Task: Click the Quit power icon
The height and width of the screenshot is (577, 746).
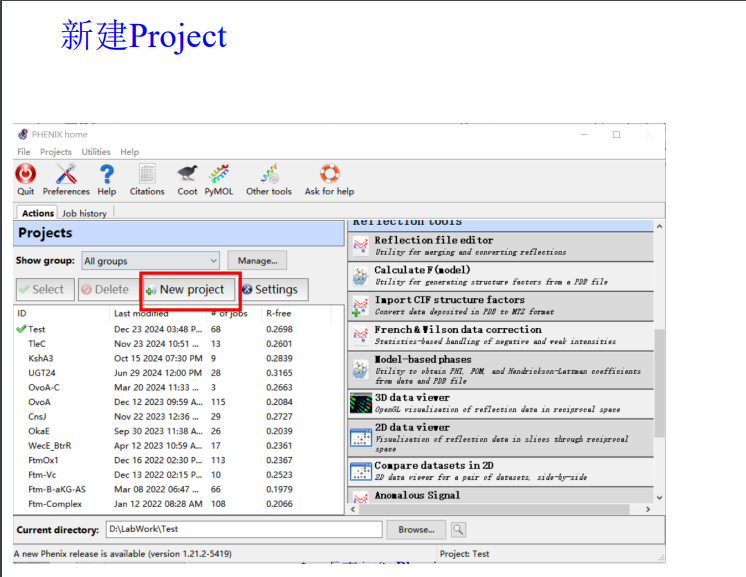Action: click(x=25, y=174)
